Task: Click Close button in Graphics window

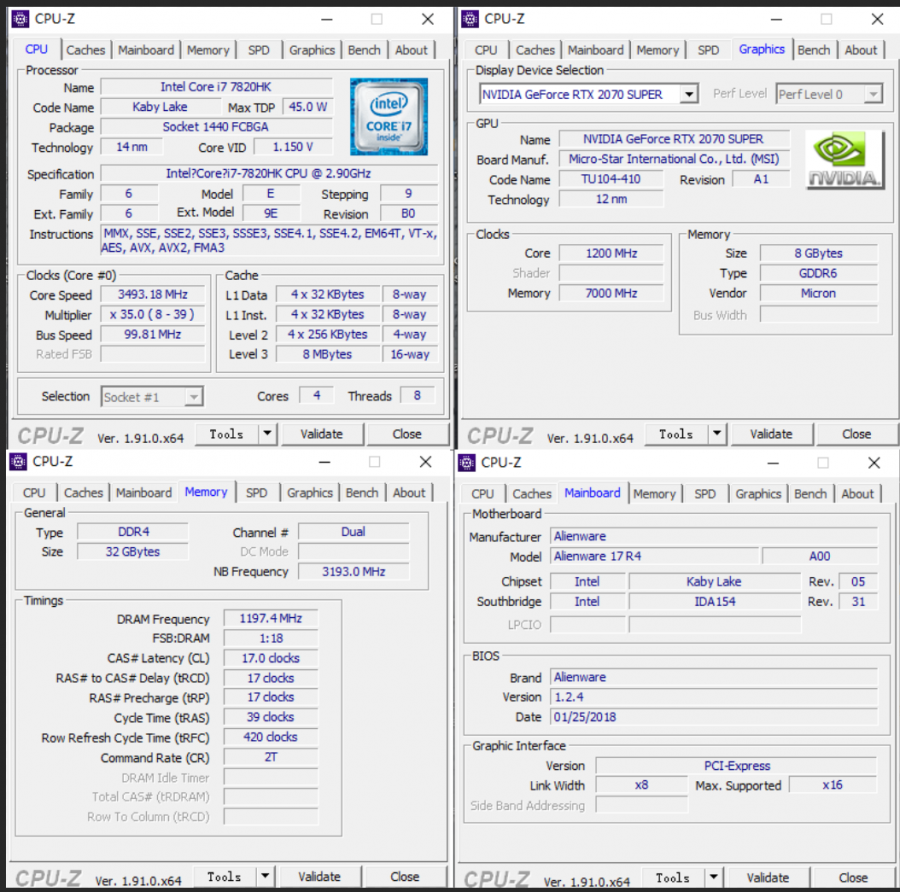Action: point(856,434)
